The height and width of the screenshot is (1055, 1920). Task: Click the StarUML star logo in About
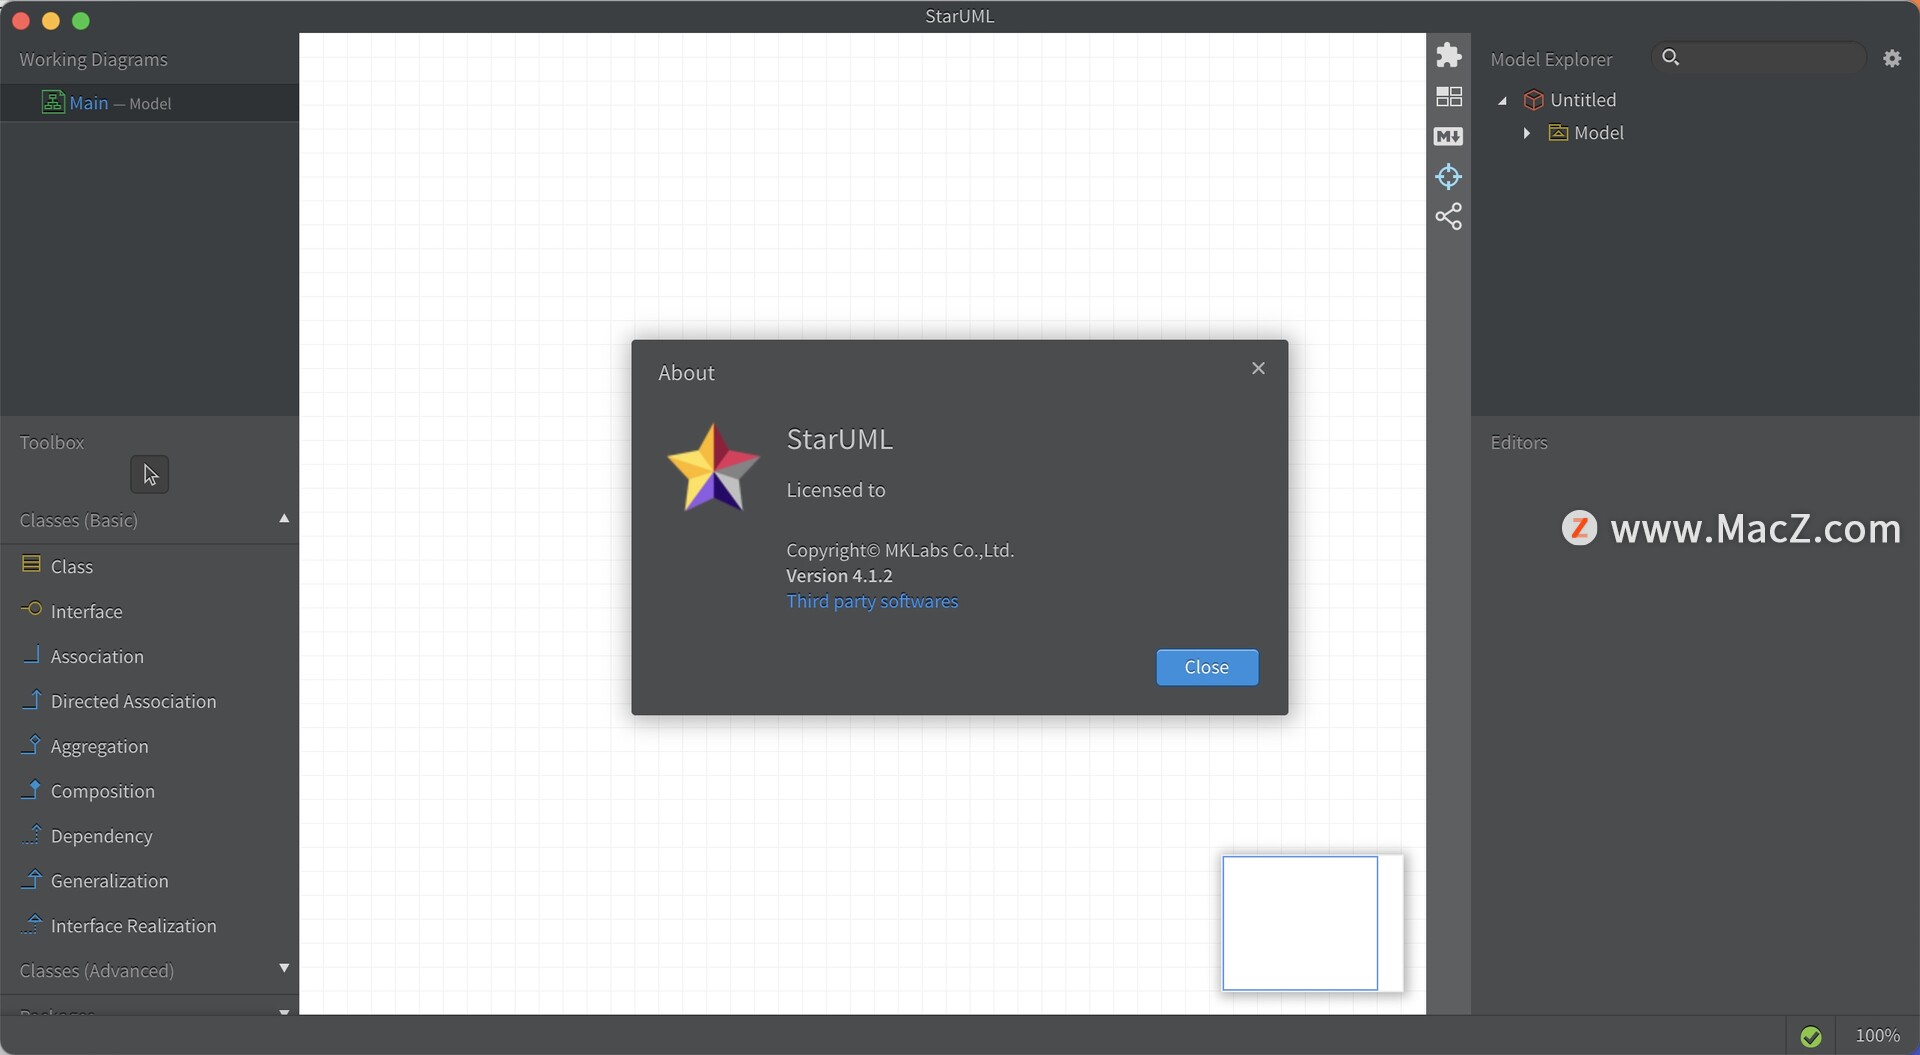713,468
